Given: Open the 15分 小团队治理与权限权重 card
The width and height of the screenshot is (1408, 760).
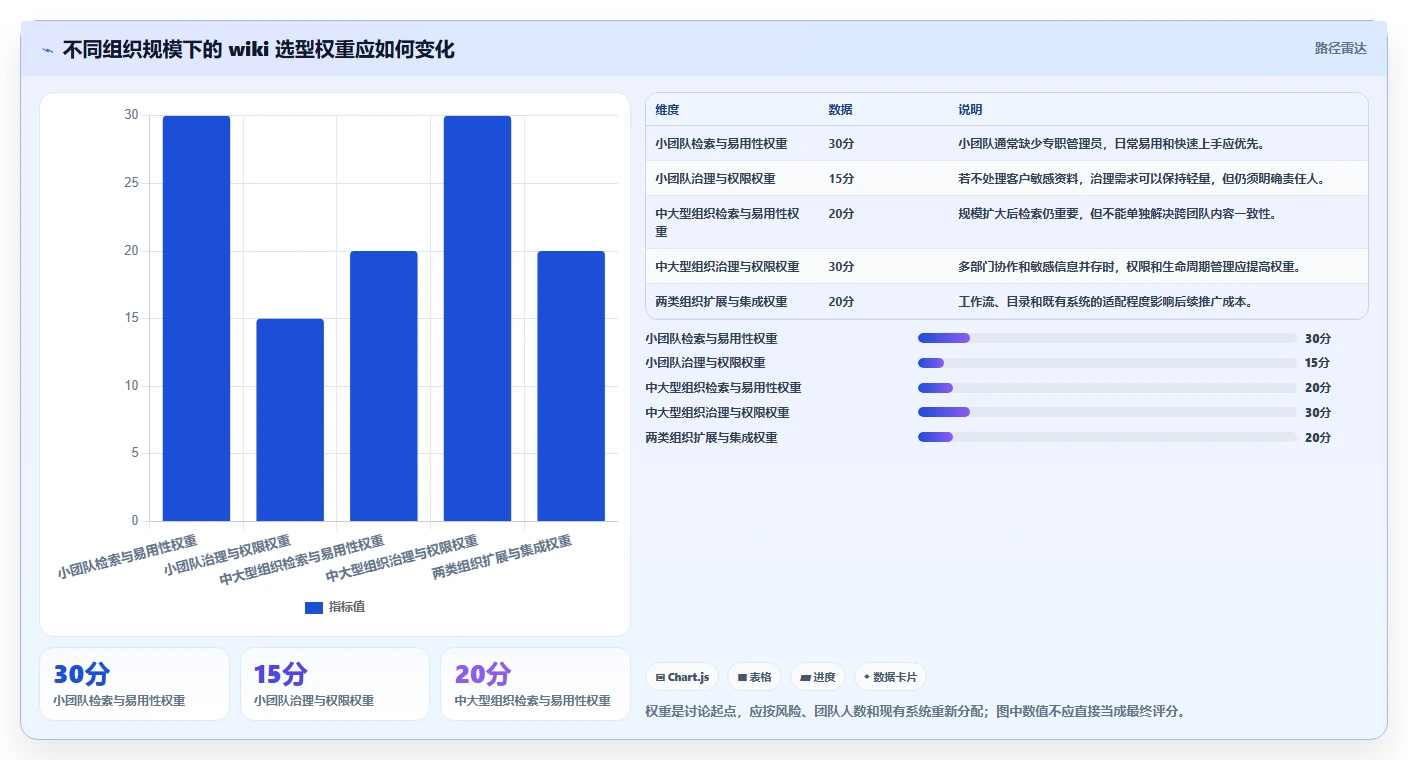Looking at the screenshot, I should (335, 684).
